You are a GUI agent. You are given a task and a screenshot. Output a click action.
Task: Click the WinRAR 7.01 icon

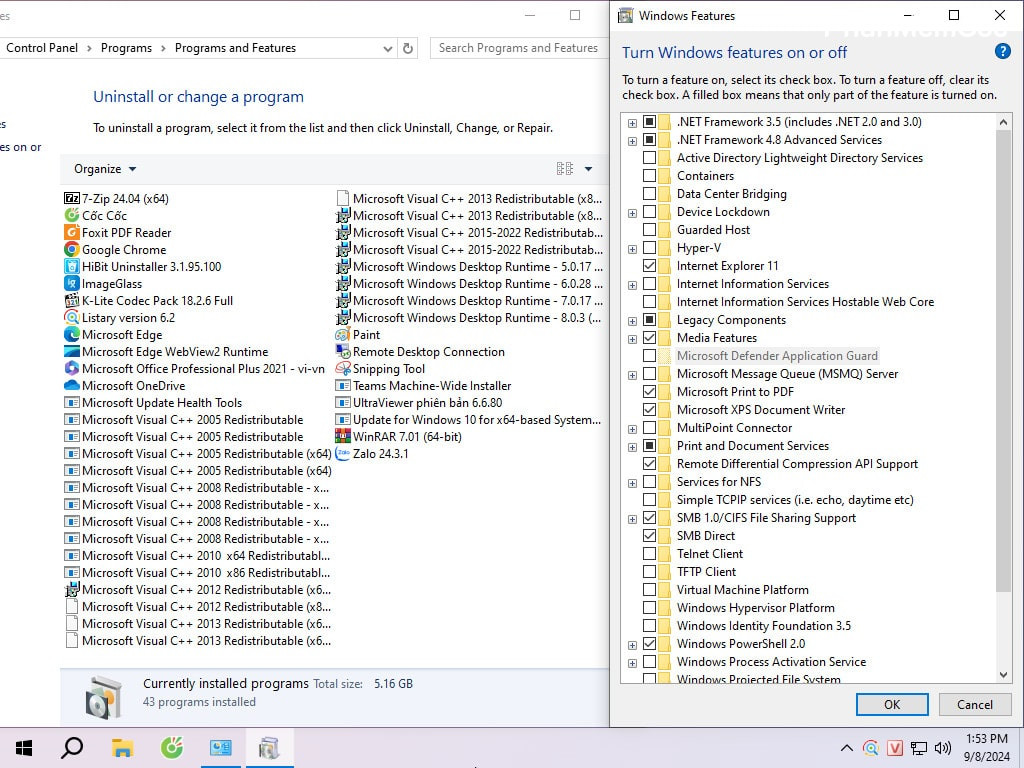tap(343, 437)
